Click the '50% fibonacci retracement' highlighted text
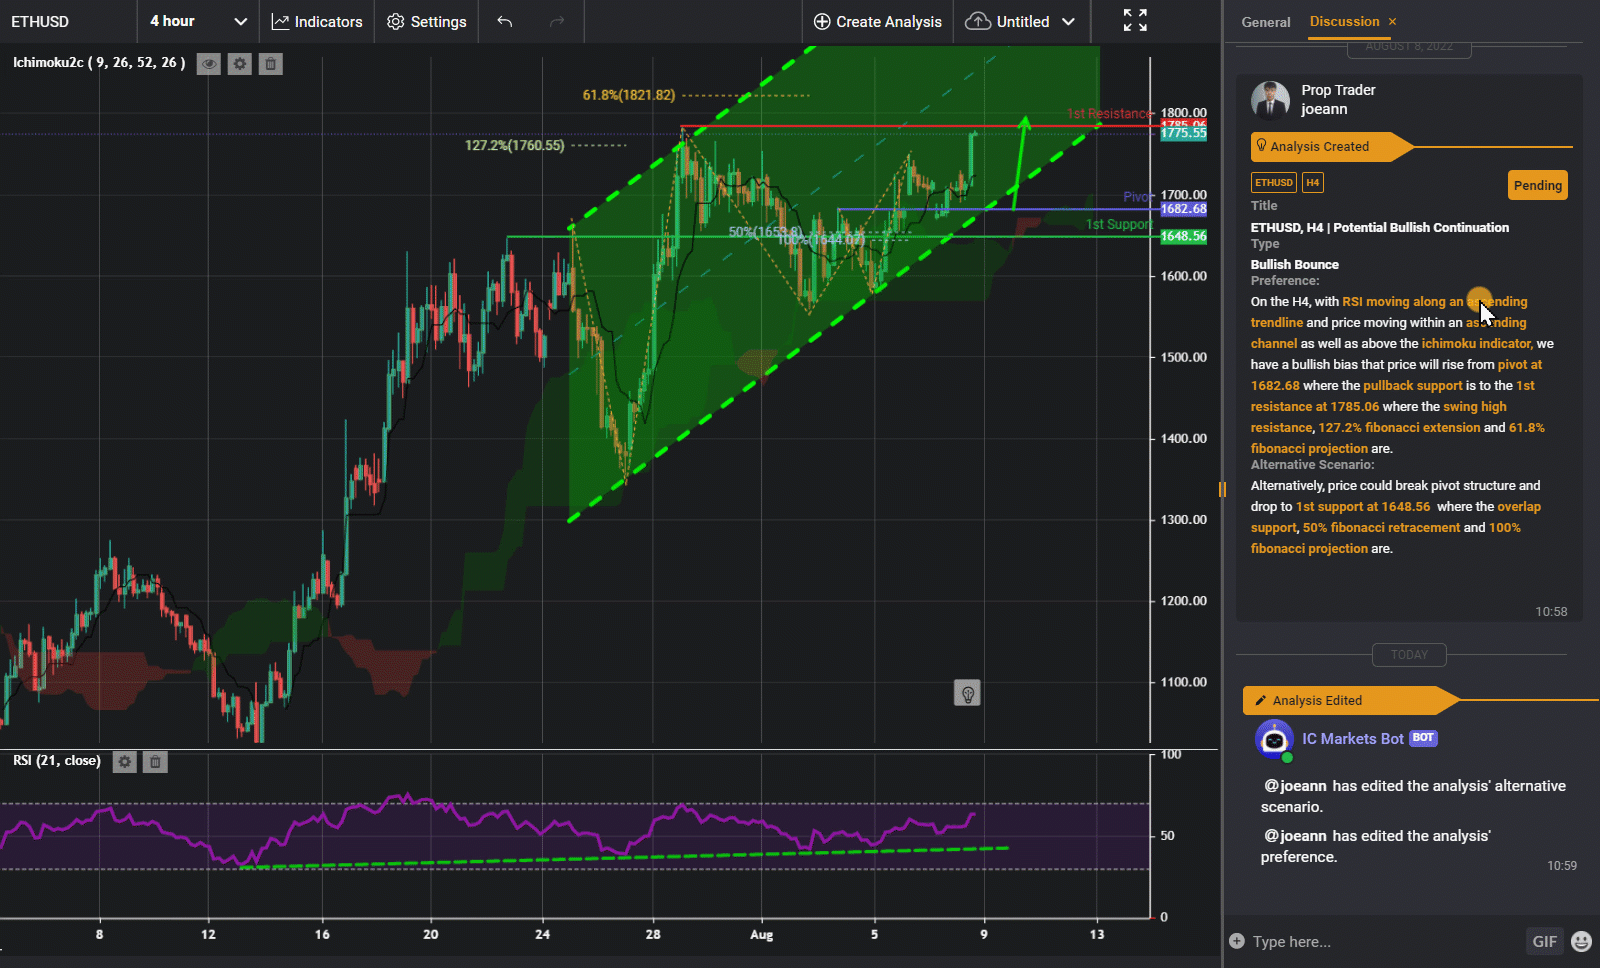 (1381, 528)
